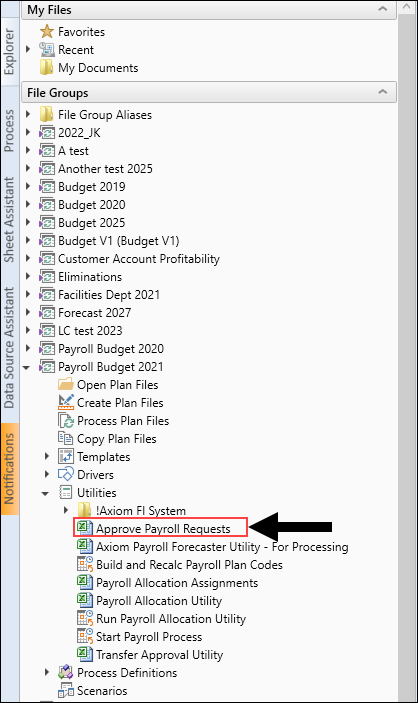Screen dimensions: 418x703
Task: Click the Favorites star icon
Action: [x=47, y=31]
